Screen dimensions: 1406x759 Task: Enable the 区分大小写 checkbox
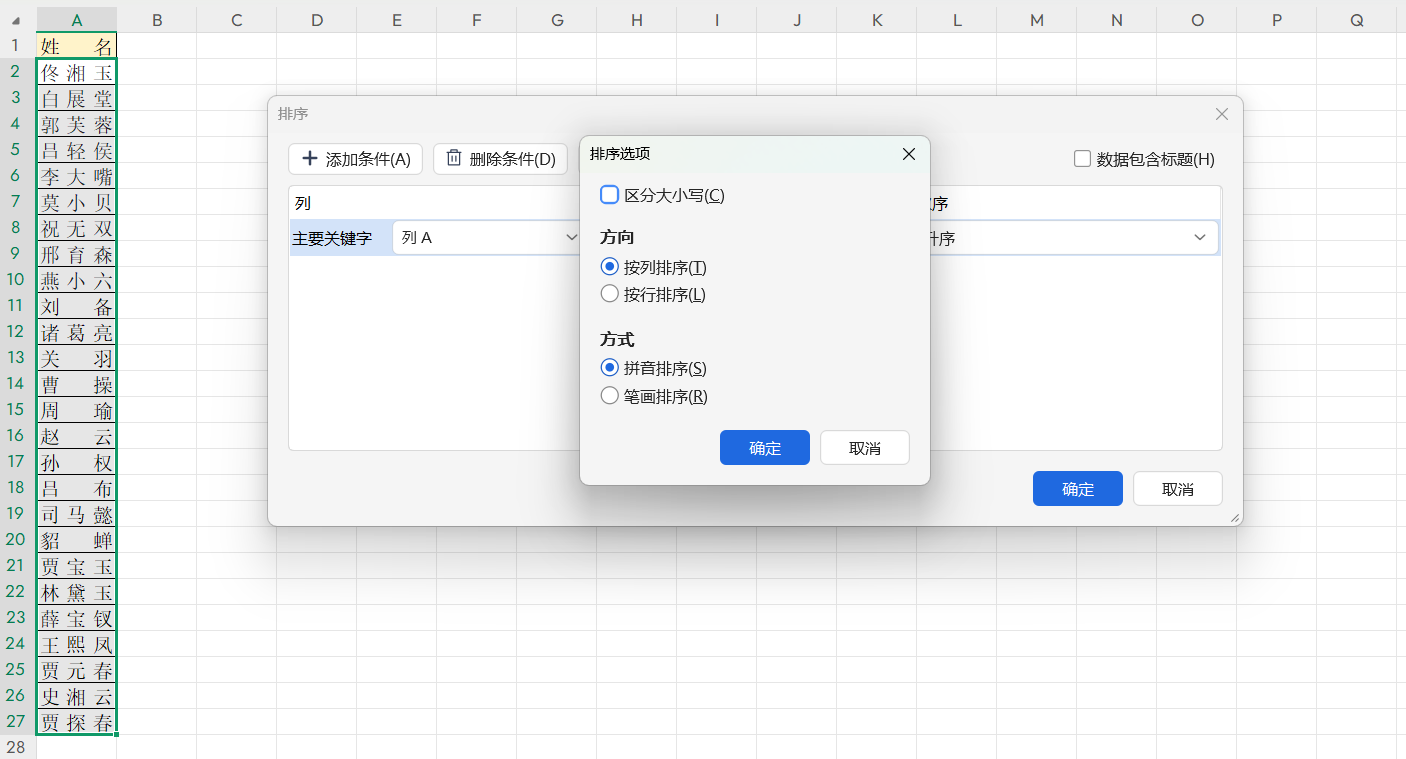point(609,195)
